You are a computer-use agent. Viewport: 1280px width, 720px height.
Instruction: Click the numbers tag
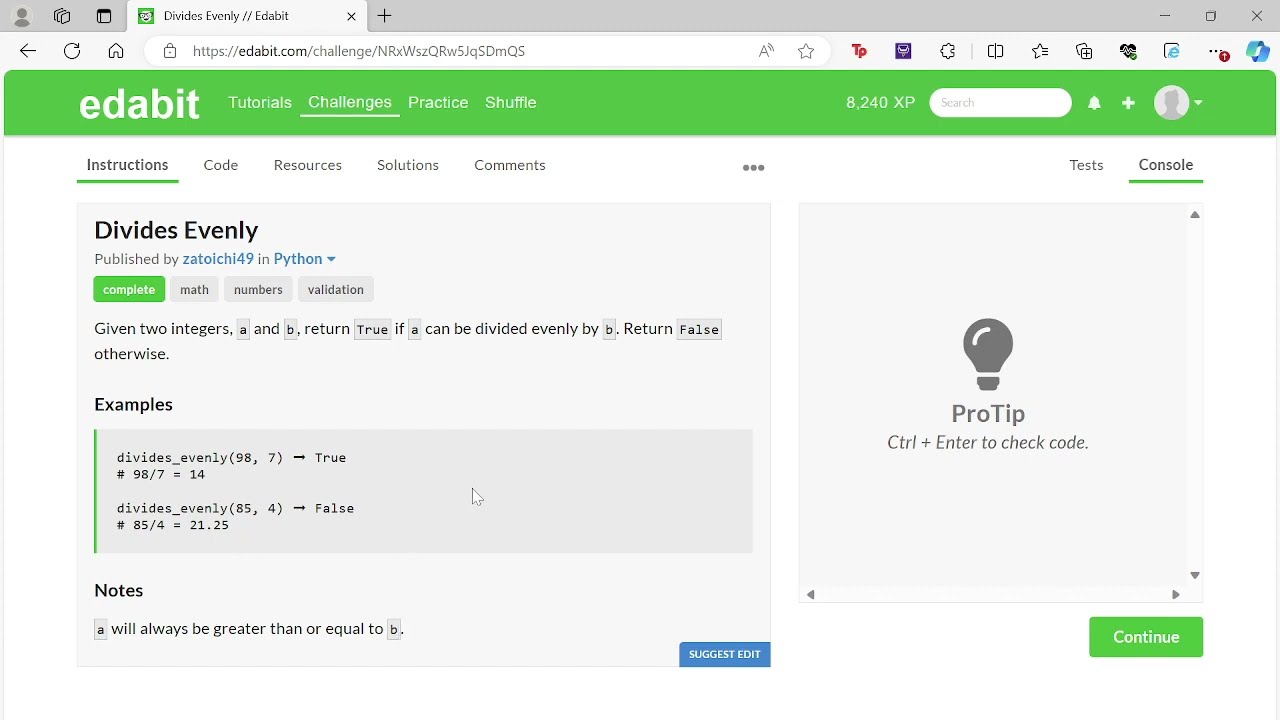258,290
